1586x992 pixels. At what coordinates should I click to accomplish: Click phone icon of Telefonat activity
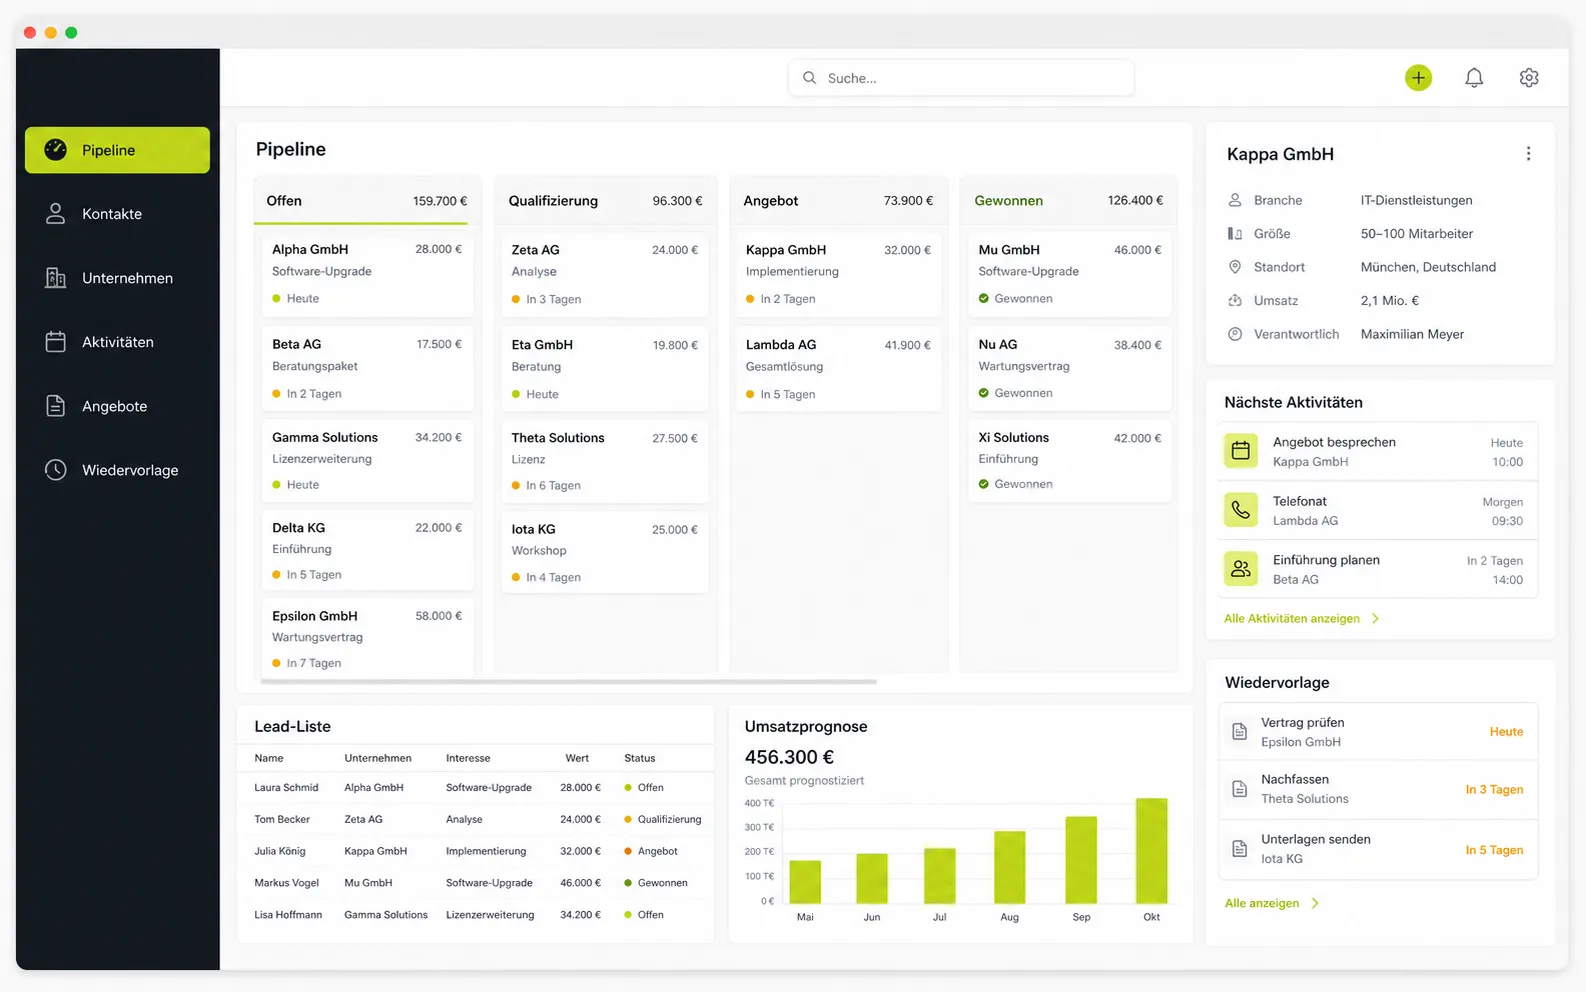coord(1241,510)
